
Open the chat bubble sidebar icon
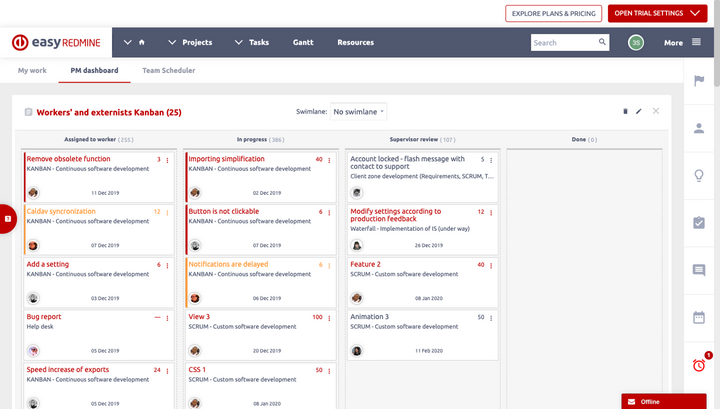pos(699,270)
